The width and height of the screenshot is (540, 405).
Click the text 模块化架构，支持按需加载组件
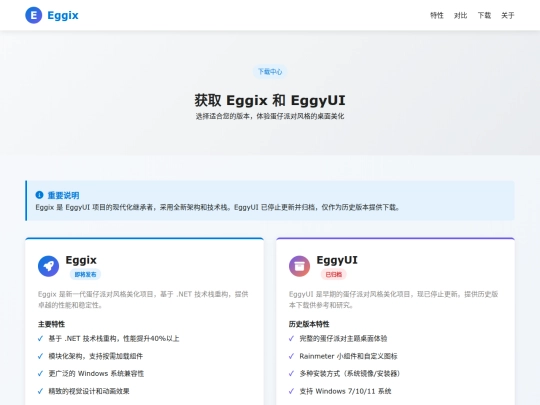(95, 356)
